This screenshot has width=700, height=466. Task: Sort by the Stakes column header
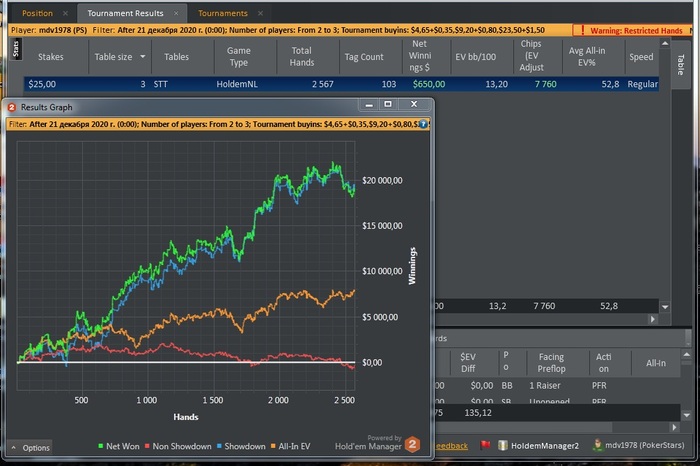pyautogui.click(x=50, y=57)
